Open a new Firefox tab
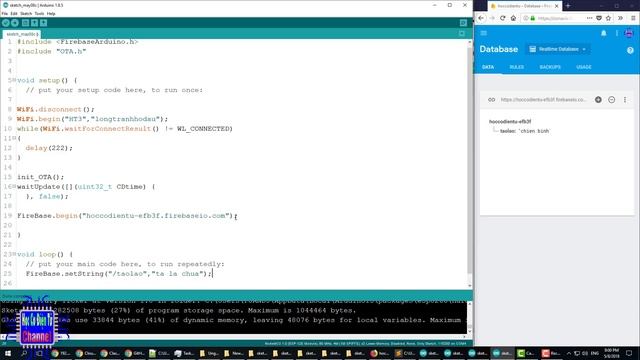 coord(568,6)
